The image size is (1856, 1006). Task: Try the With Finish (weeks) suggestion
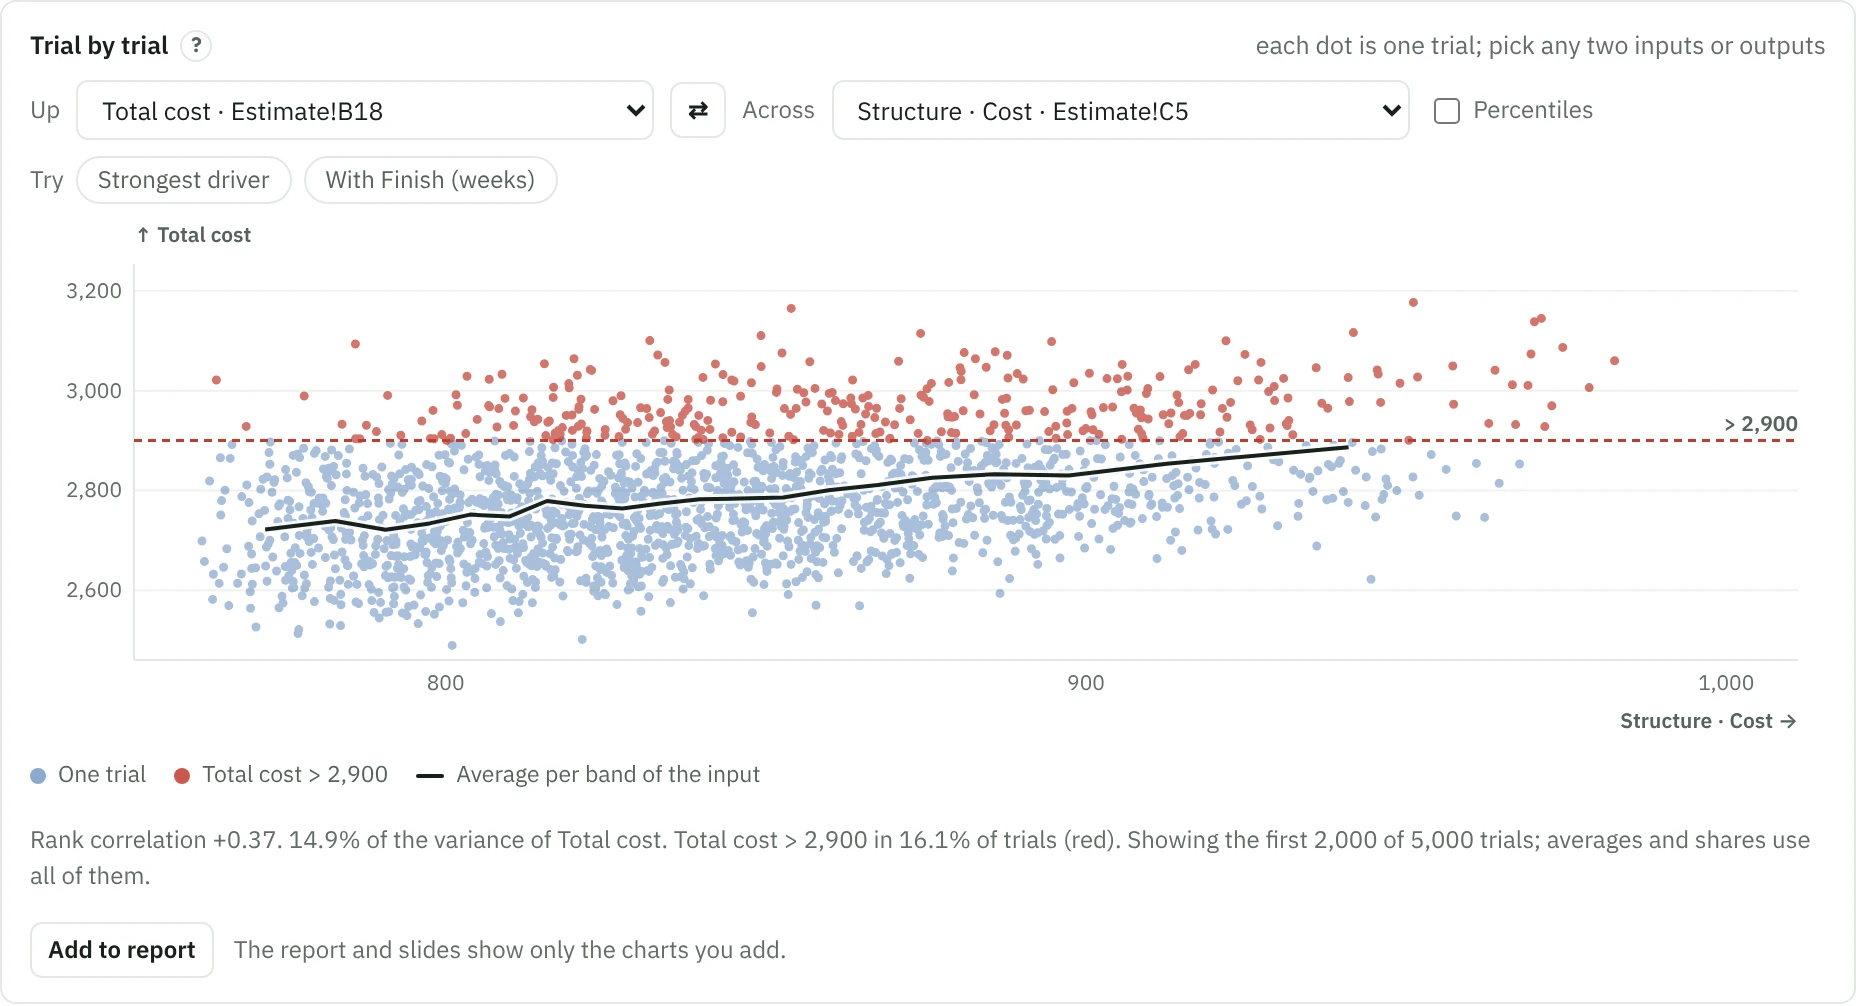tap(430, 180)
